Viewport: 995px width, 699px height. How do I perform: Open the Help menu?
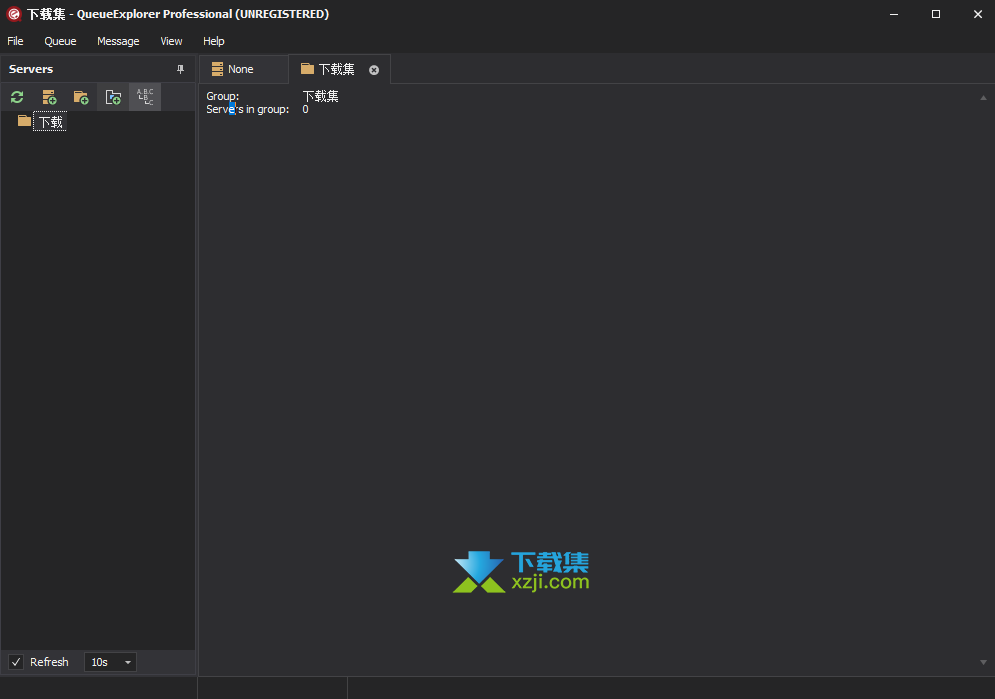tap(214, 41)
